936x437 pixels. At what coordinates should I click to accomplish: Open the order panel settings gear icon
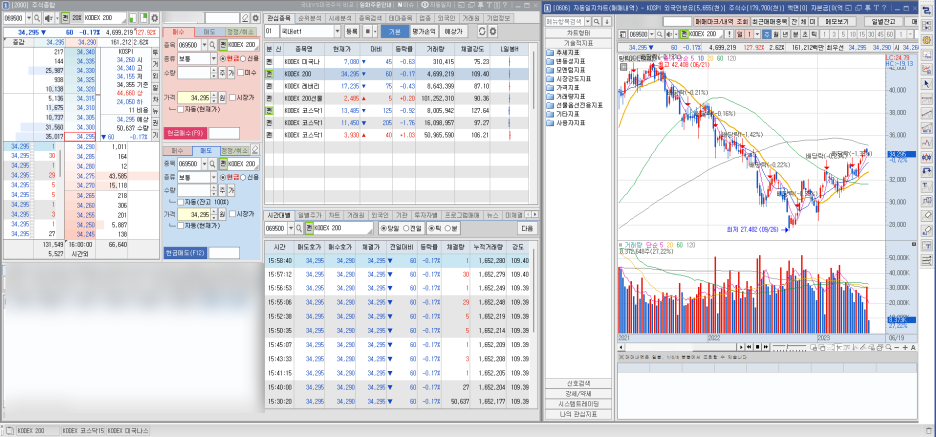255,19
